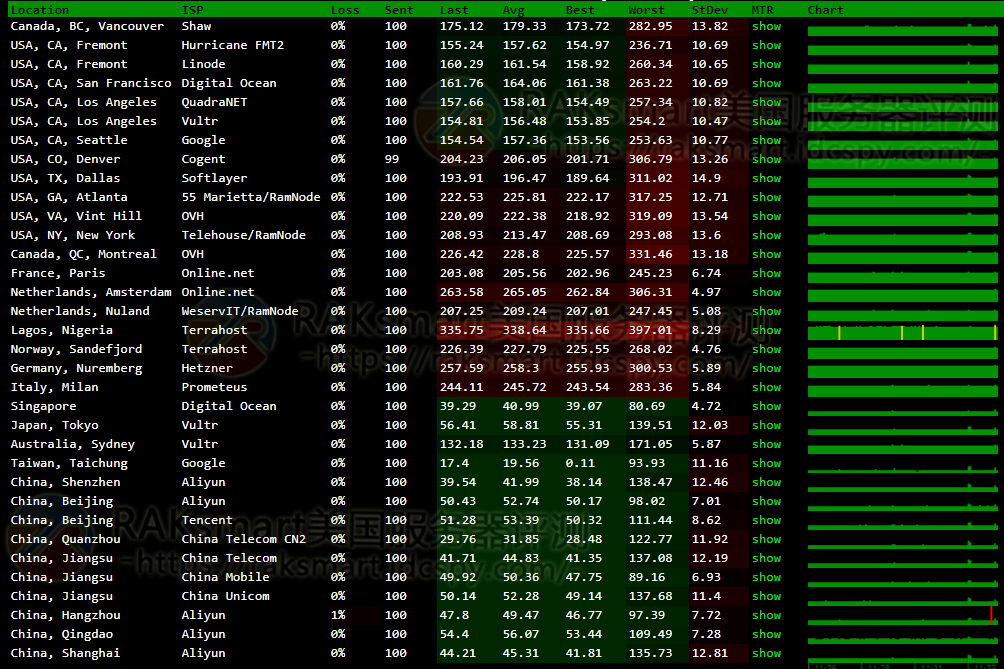Open show link for Italy Milan Prometeus

766,387
